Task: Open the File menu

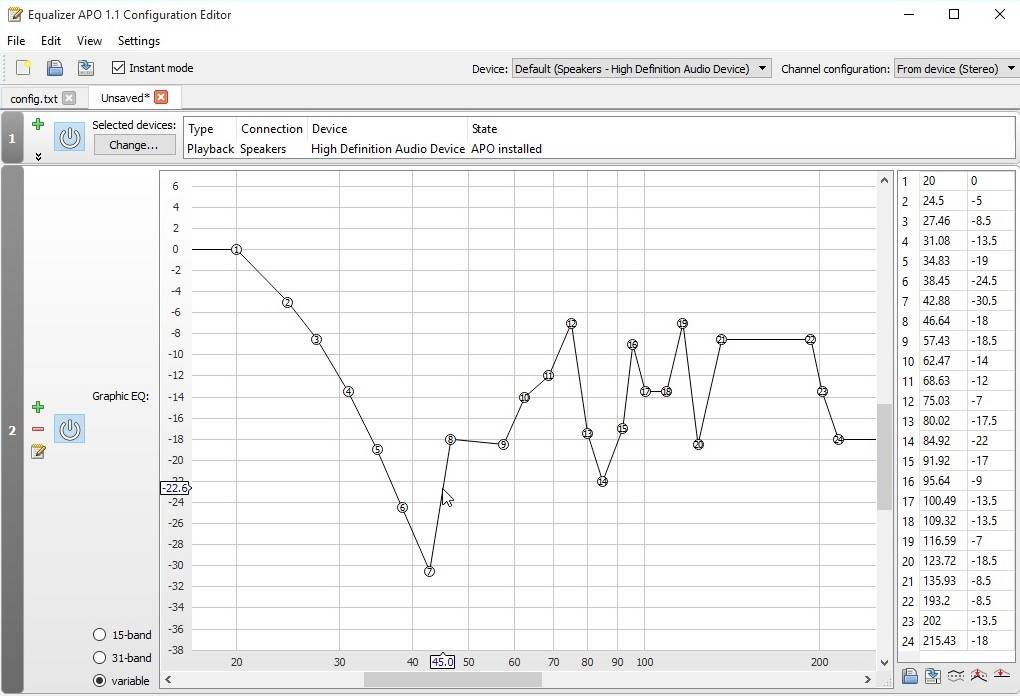Action: click(x=16, y=40)
